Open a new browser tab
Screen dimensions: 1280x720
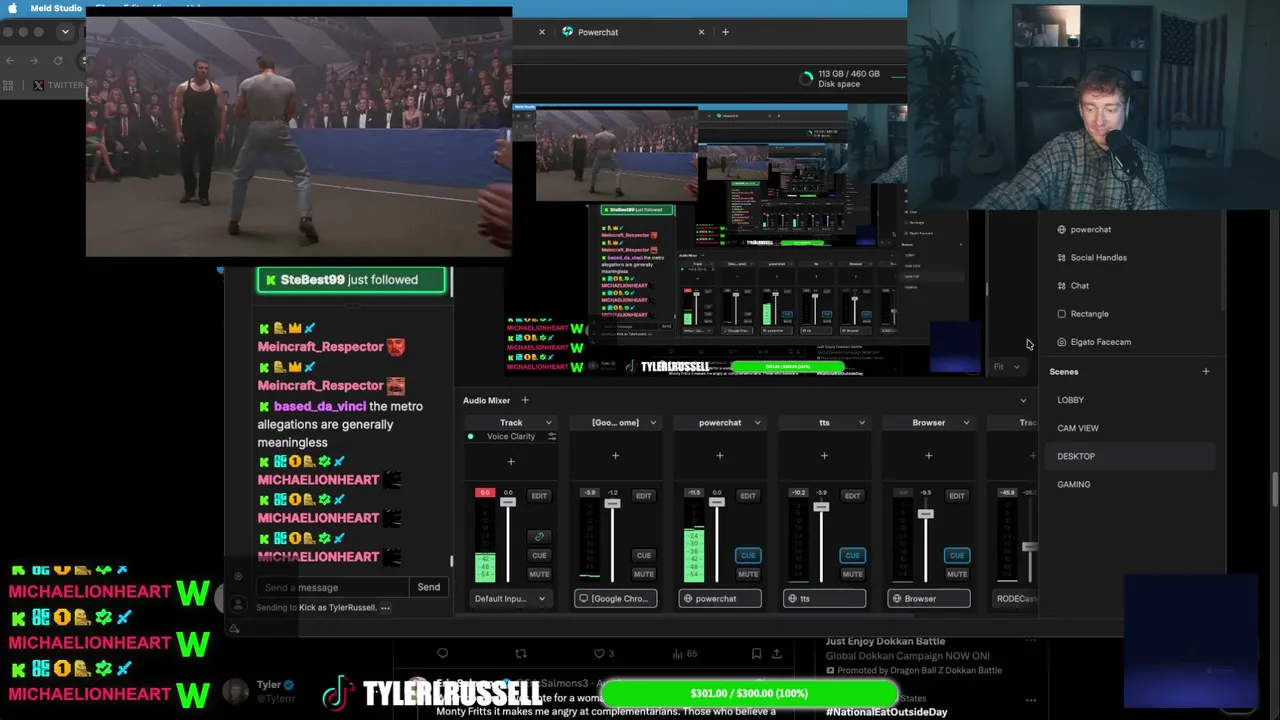tap(725, 32)
